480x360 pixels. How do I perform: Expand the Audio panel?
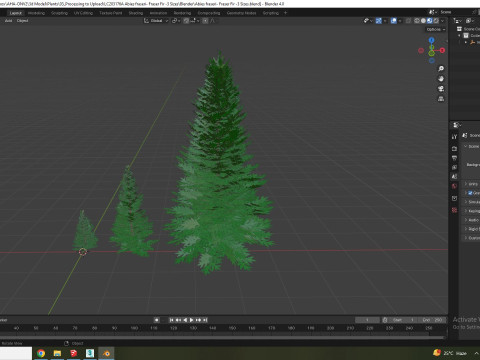[x=466, y=220]
